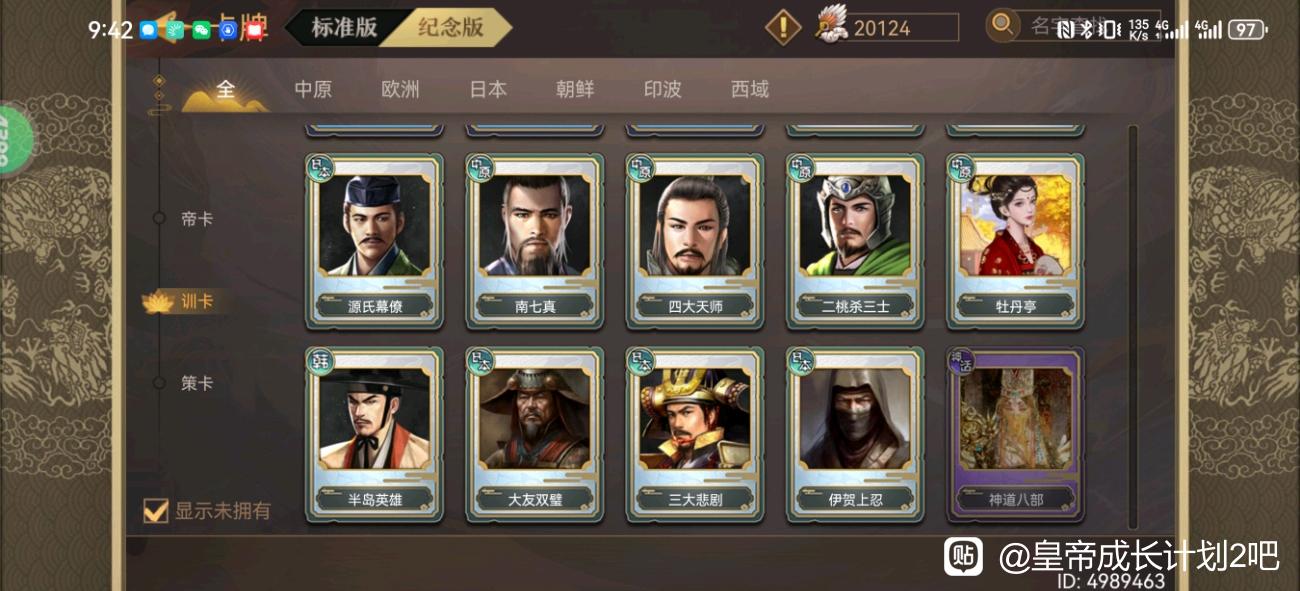The image size is (1300, 591).
Task: Open the 三大悲剧 card
Action: tap(695, 434)
